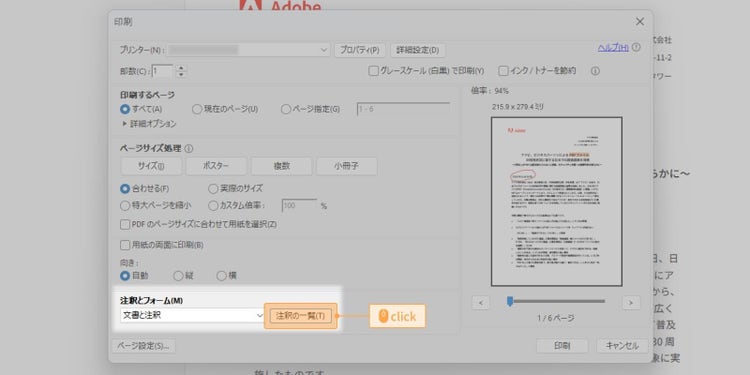
Task: Increase the copies count with up arrow
Action: click(181, 68)
